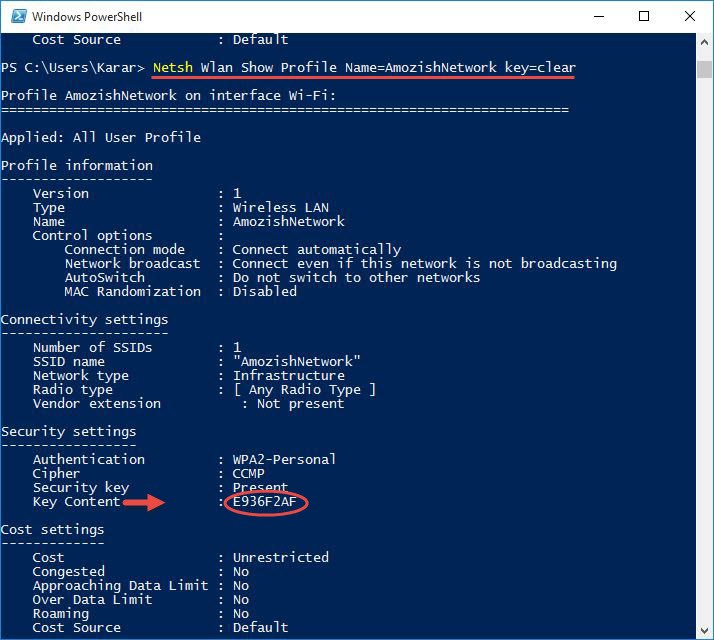Click the 'Disabled' MAC Randomization value
Viewport: 714px width, 640px height.
(265, 292)
